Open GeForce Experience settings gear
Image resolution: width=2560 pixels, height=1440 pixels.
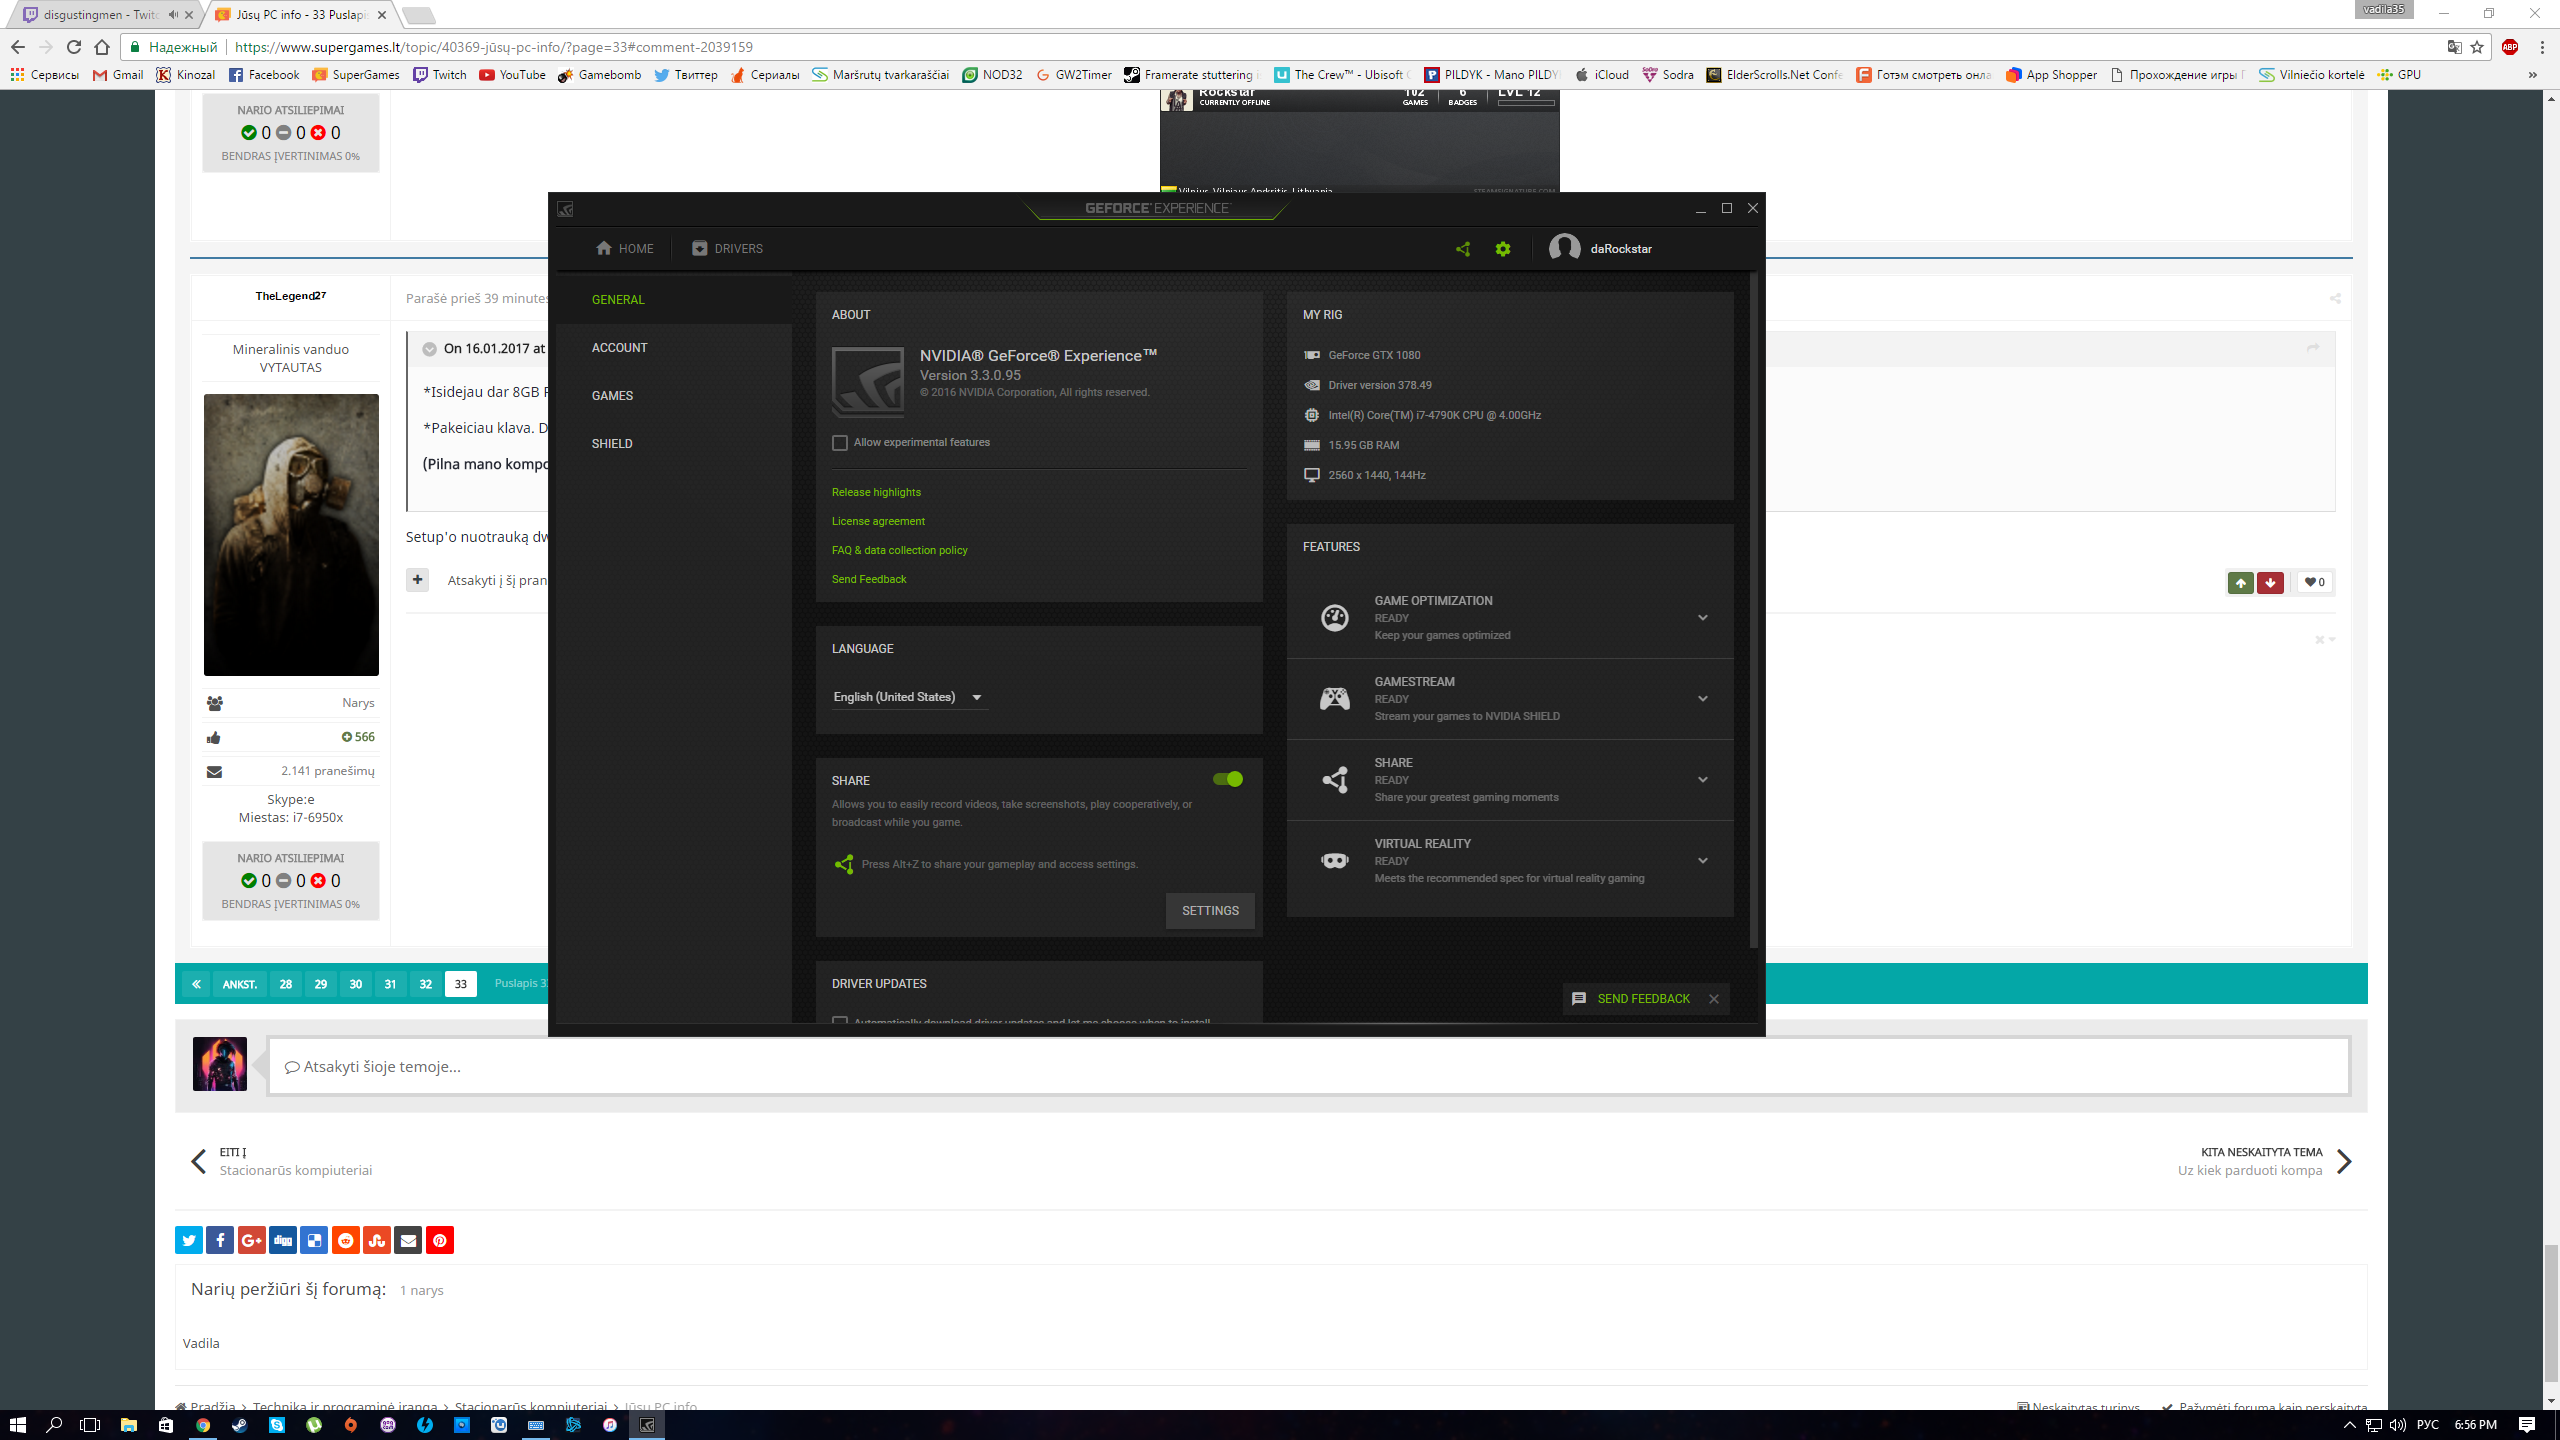(1503, 249)
